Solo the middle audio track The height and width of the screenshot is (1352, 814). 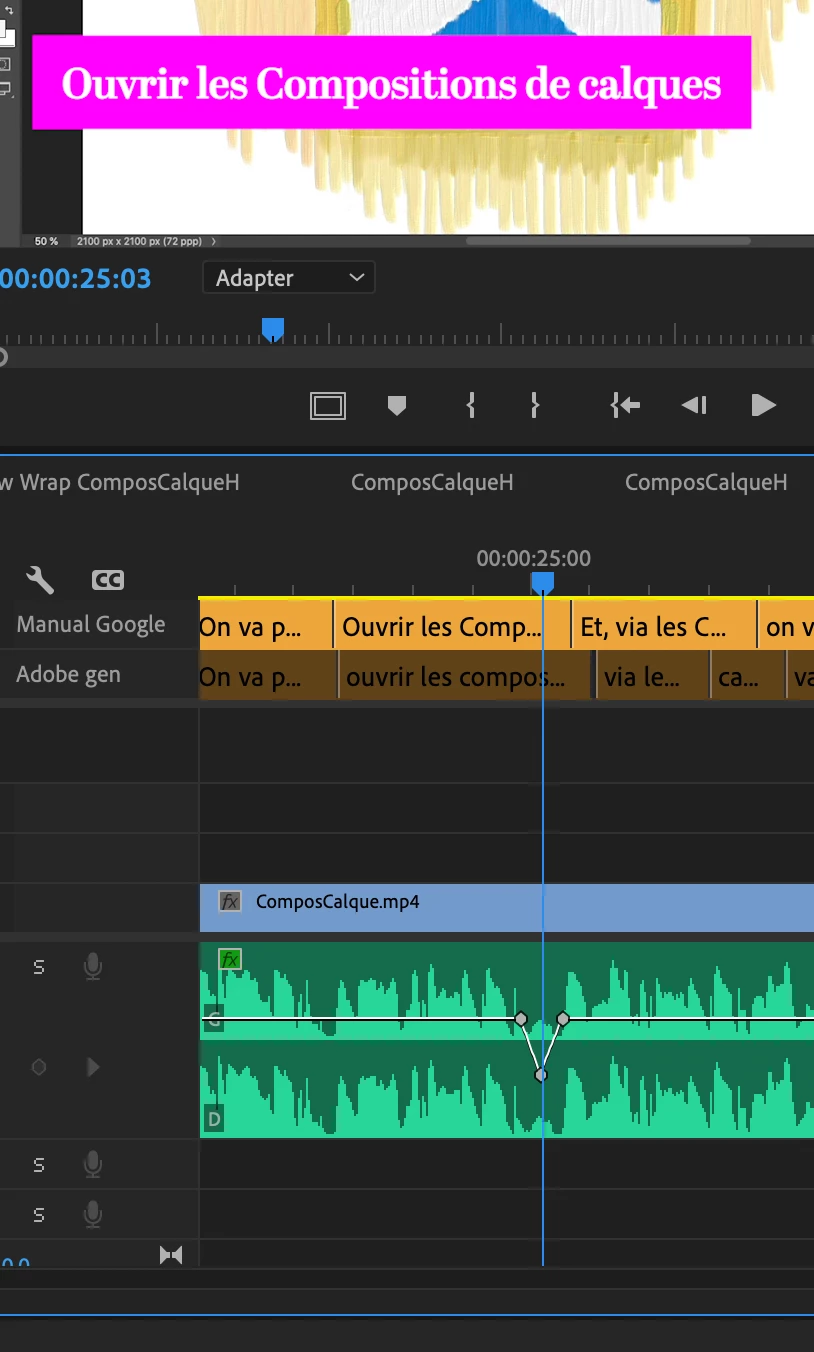point(39,1165)
